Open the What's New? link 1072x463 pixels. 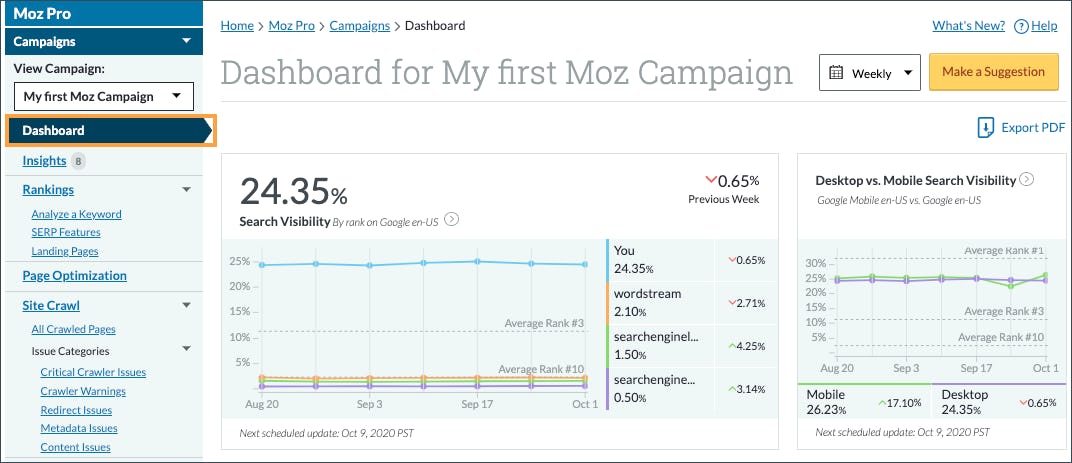tap(968, 26)
